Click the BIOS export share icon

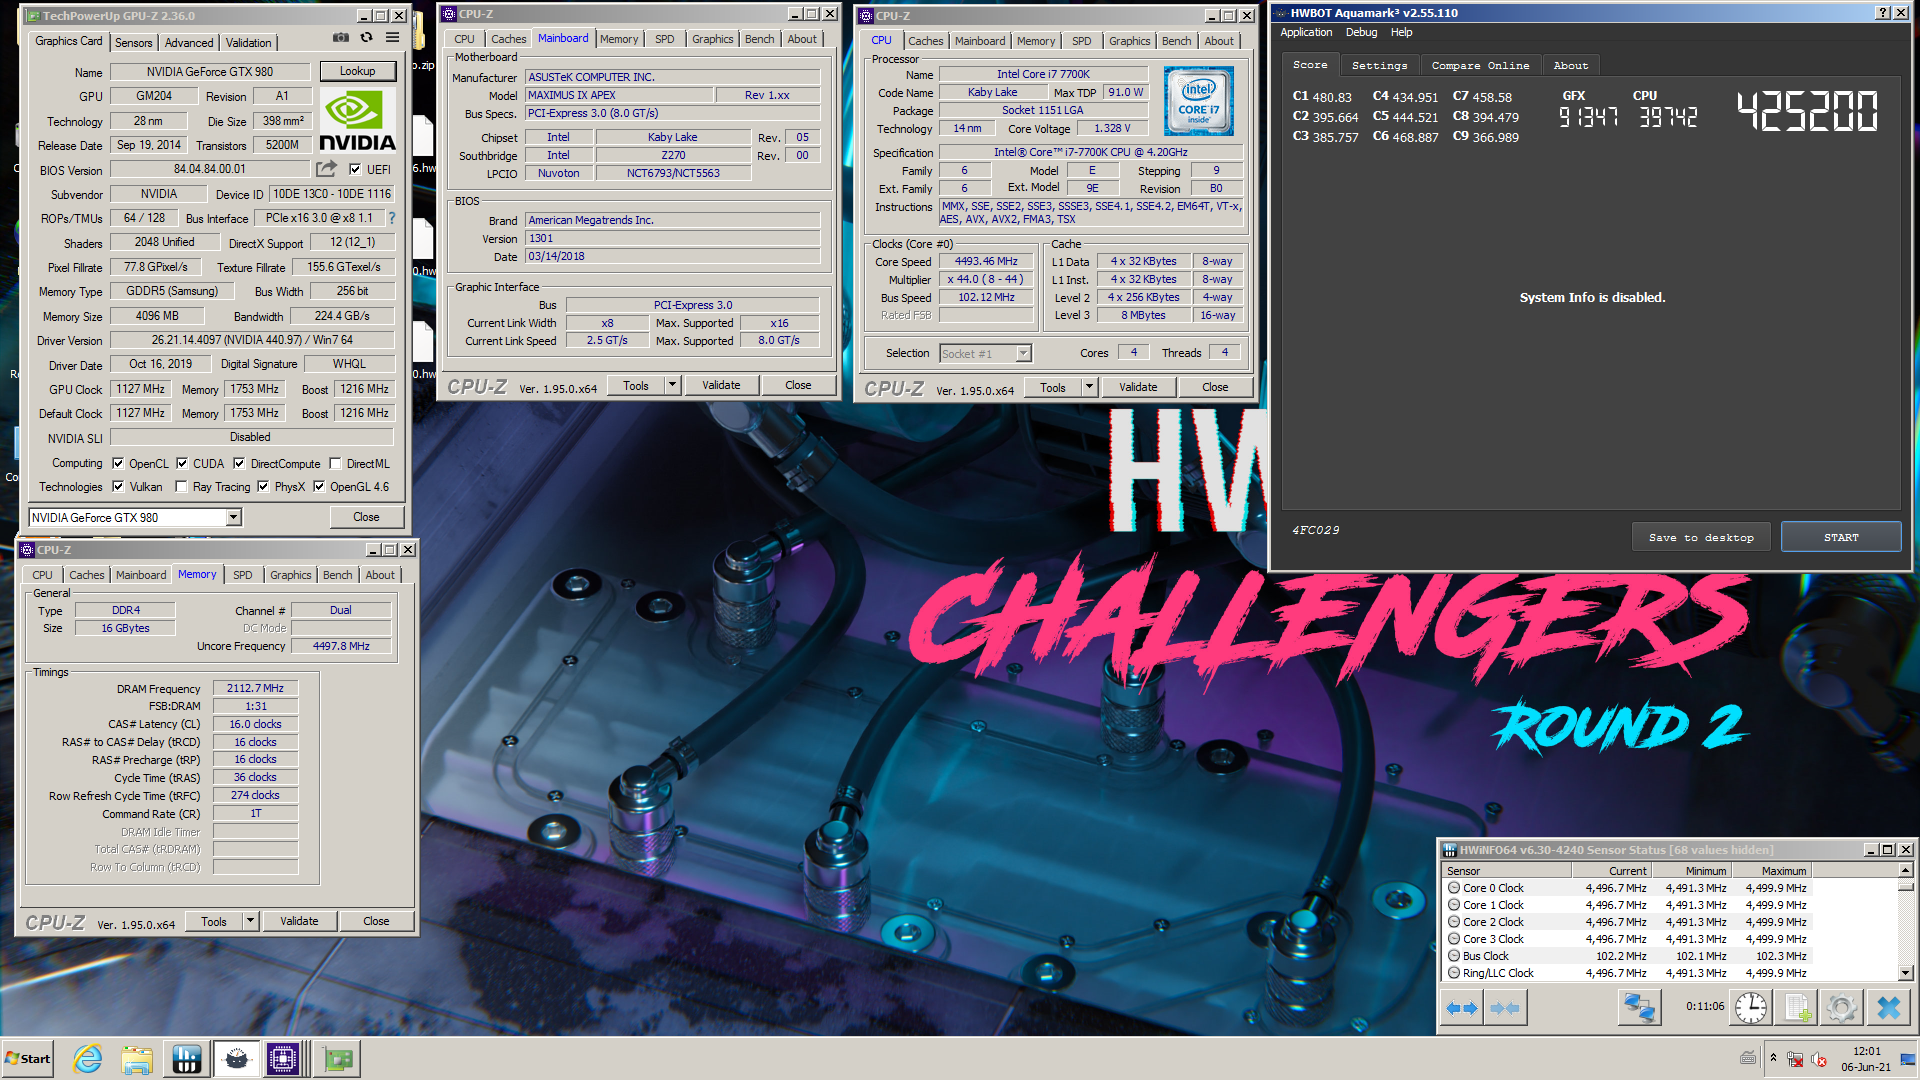click(x=326, y=169)
